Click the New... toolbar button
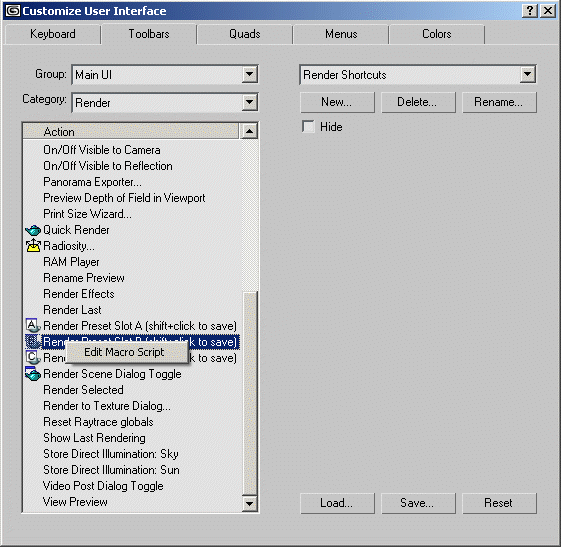The height and width of the screenshot is (547, 561). click(337, 102)
